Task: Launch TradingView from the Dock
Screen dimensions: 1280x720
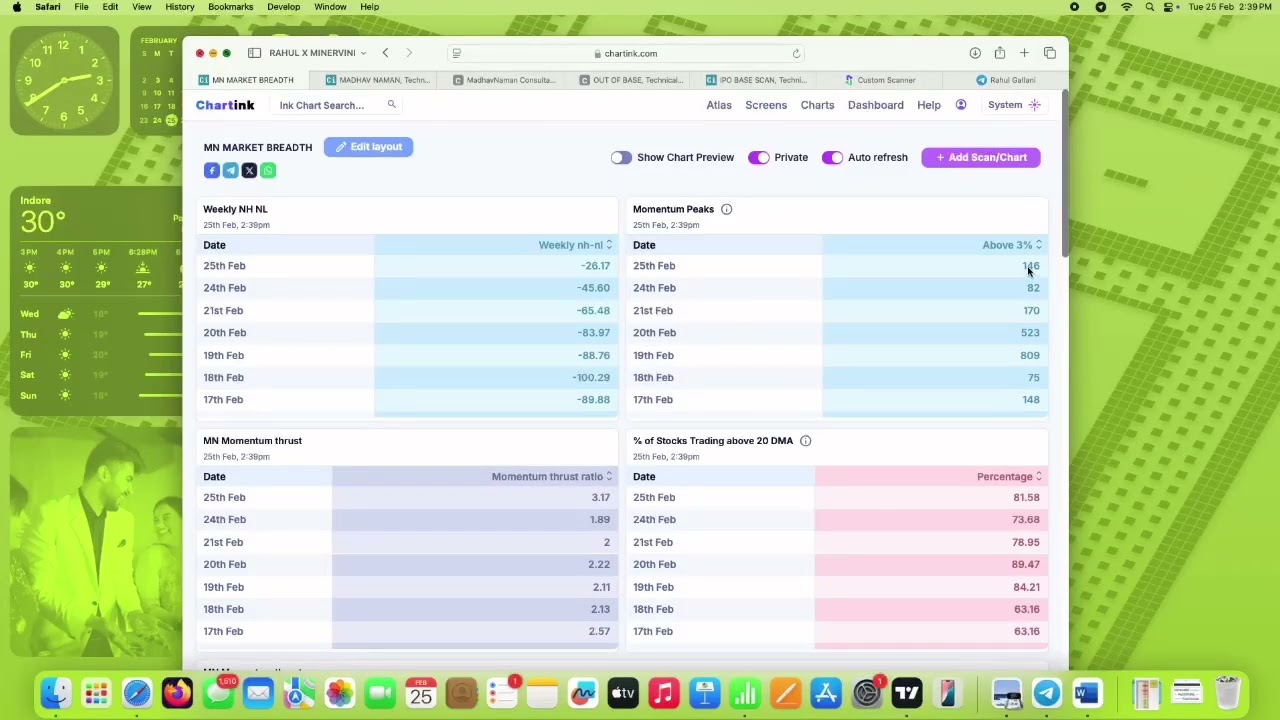Action: point(907,692)
